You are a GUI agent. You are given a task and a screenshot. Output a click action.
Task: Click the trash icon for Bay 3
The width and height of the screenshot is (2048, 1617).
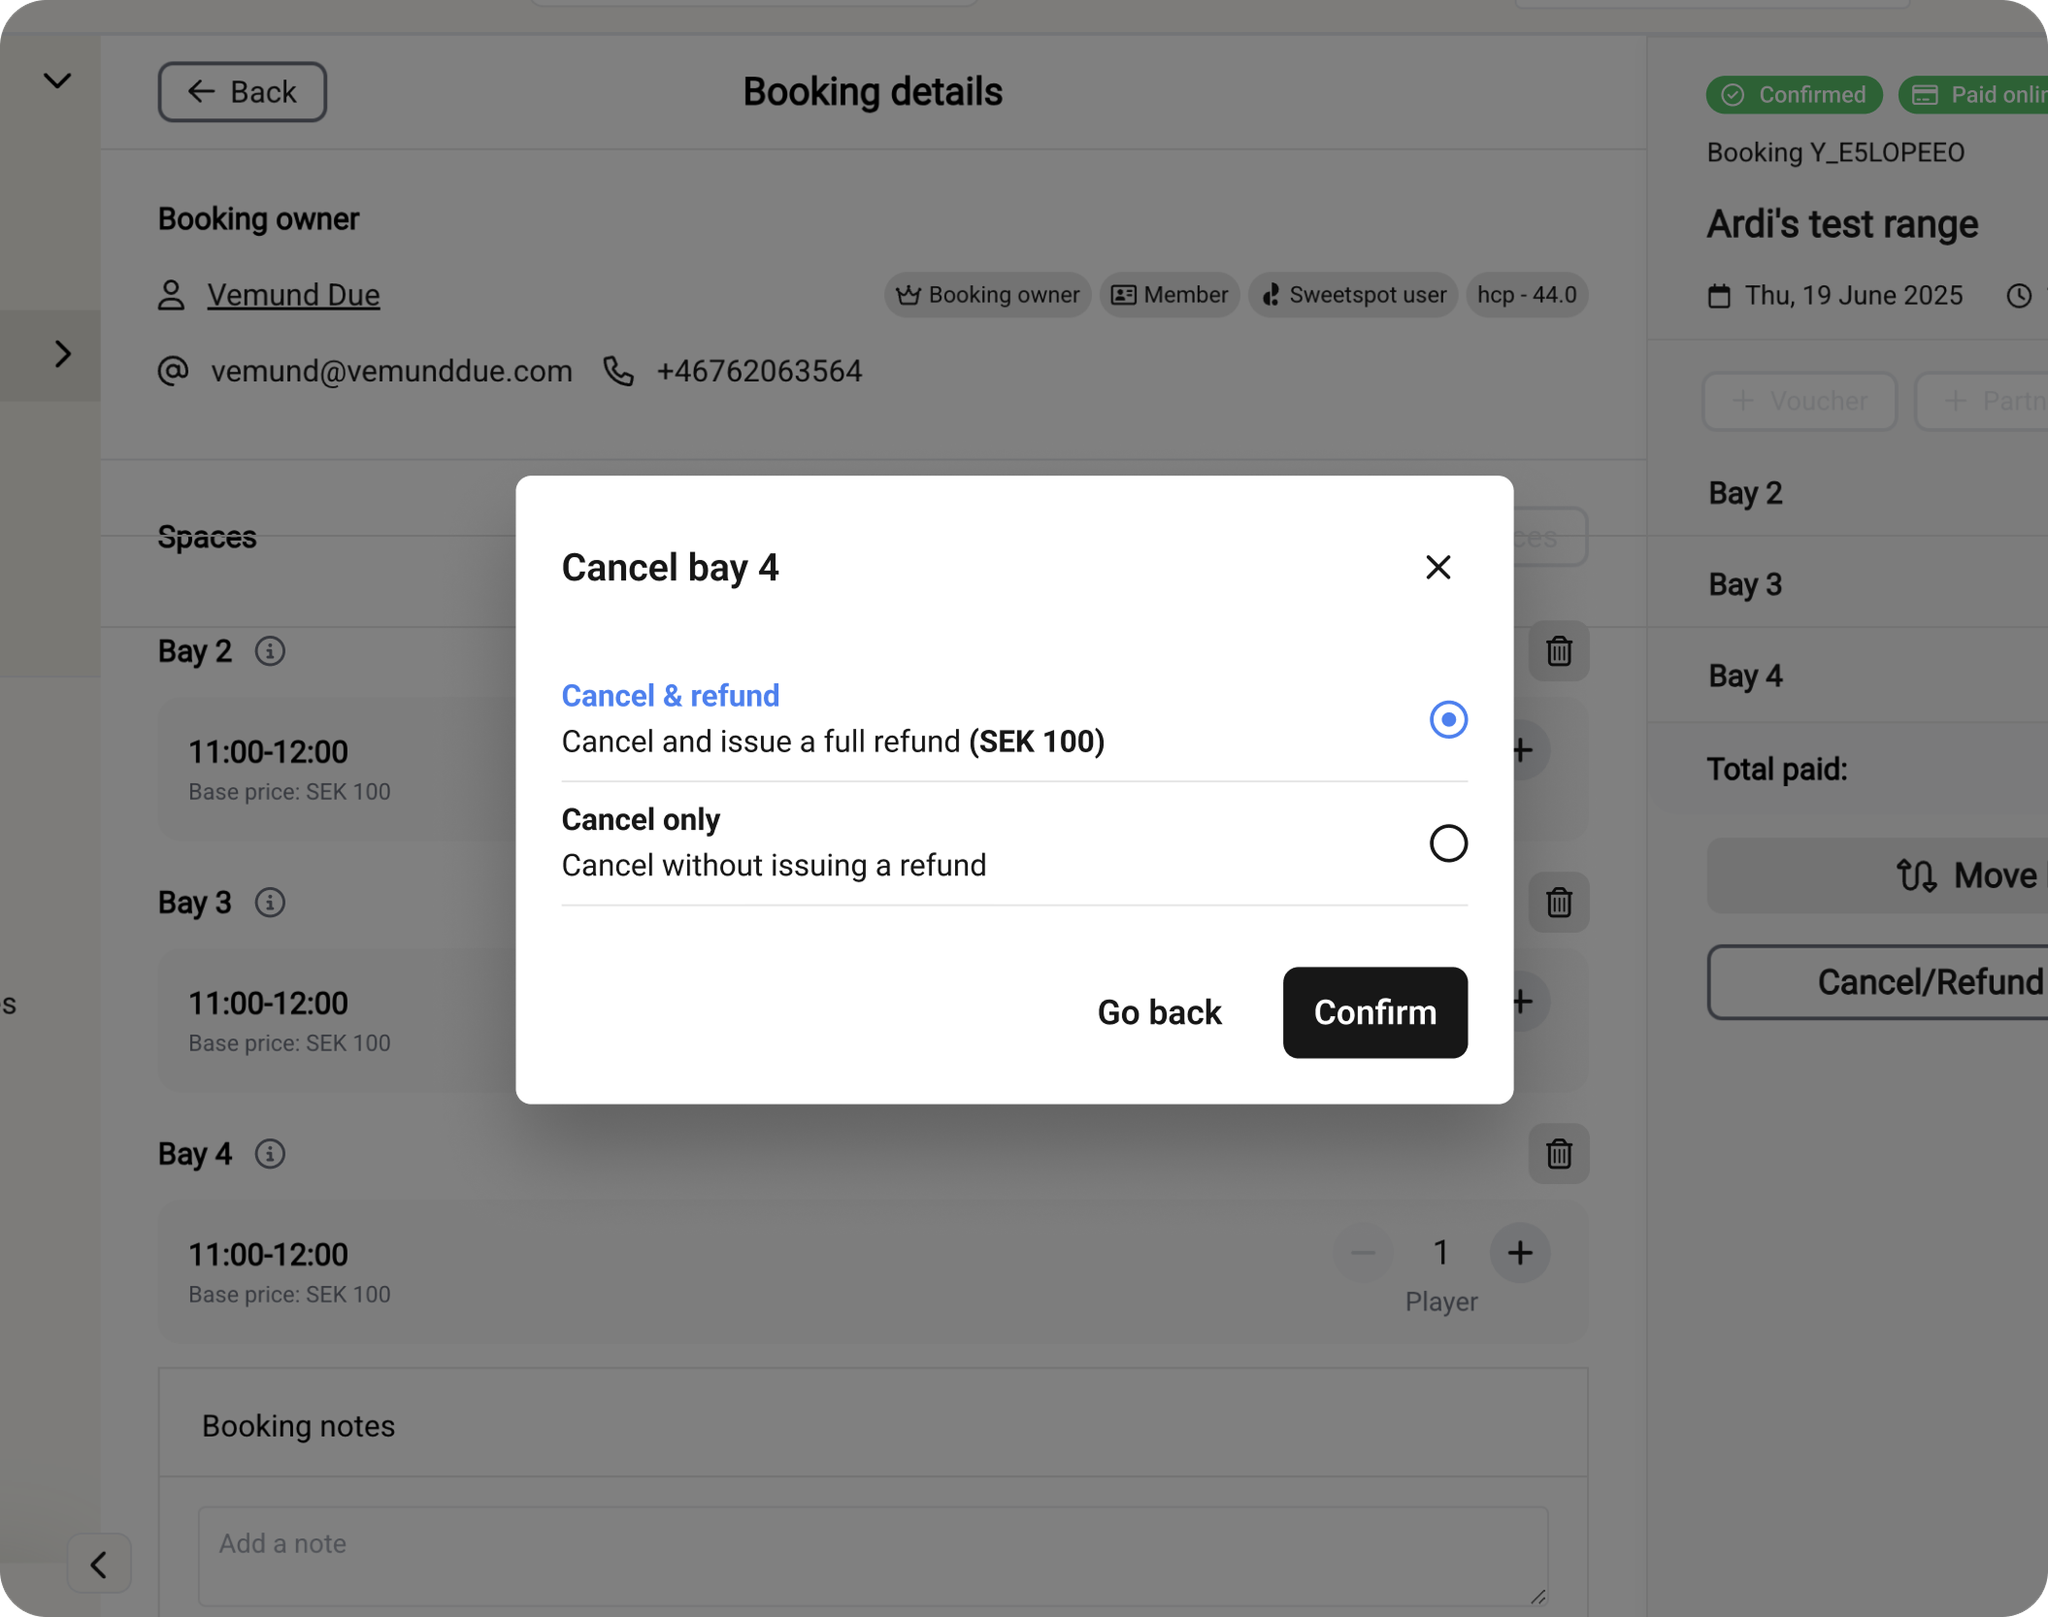(1558, 902)
